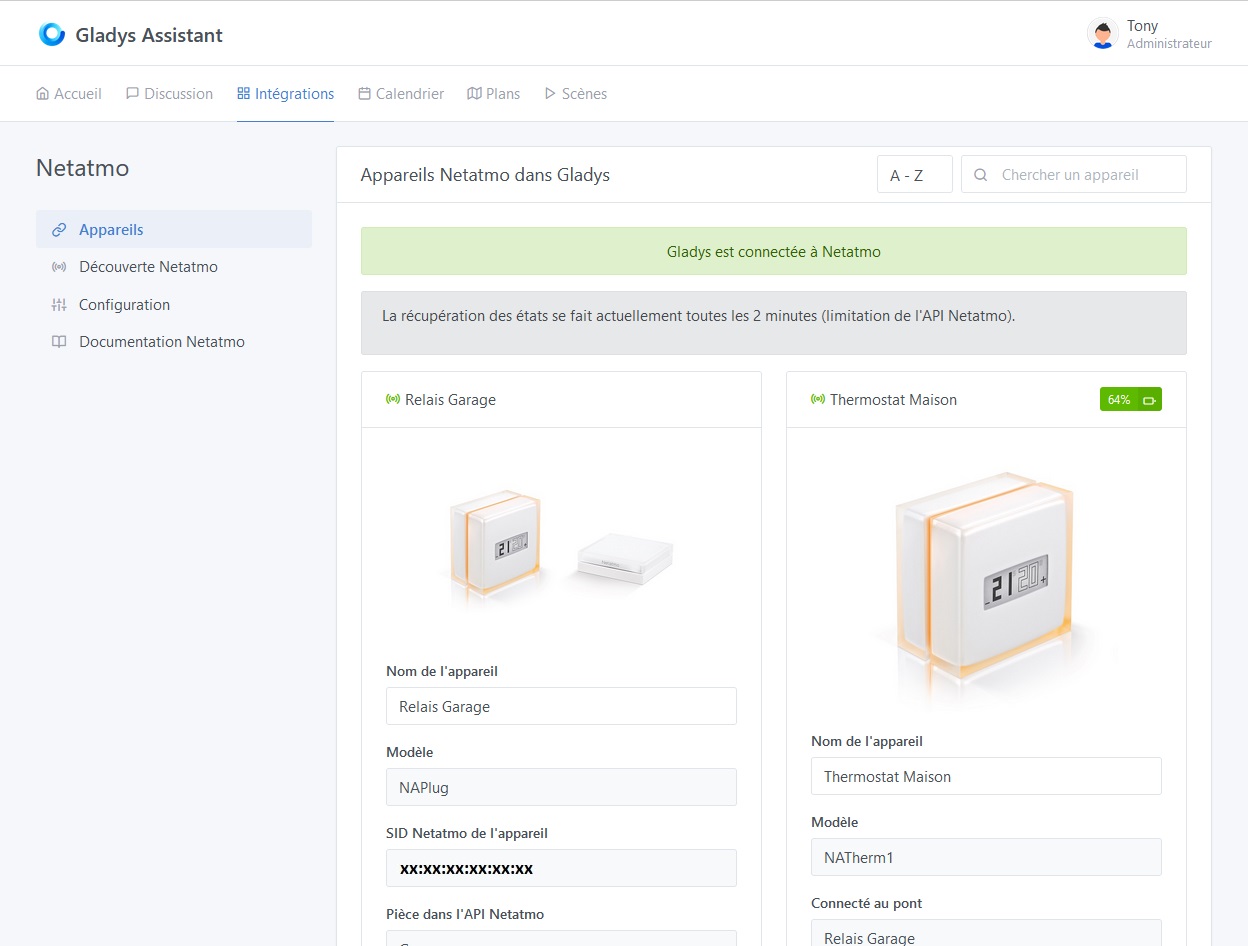Screen dimensions: 1248x946
Task: Click the battery indicator on Thermostat Maison
Action: tap(1130, 398)
